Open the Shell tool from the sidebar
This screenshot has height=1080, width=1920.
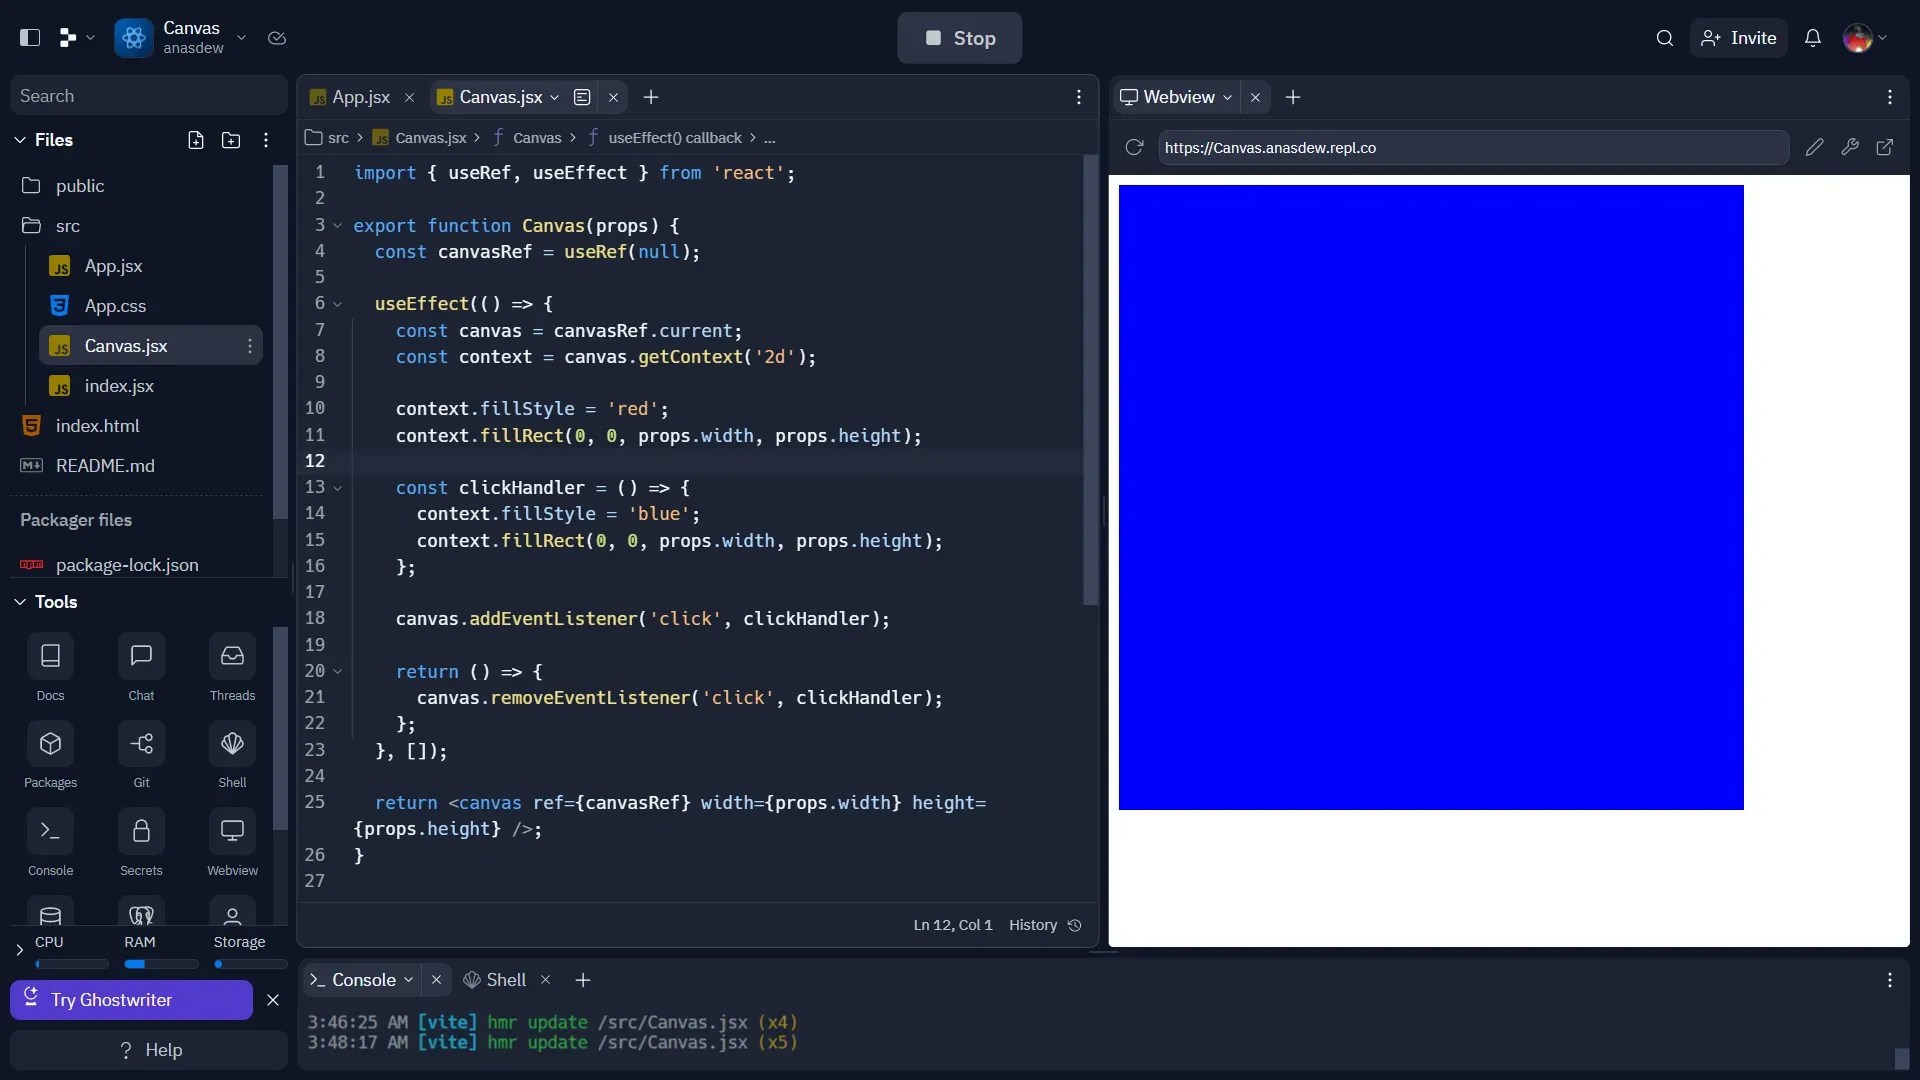click(x=232, y=755)
